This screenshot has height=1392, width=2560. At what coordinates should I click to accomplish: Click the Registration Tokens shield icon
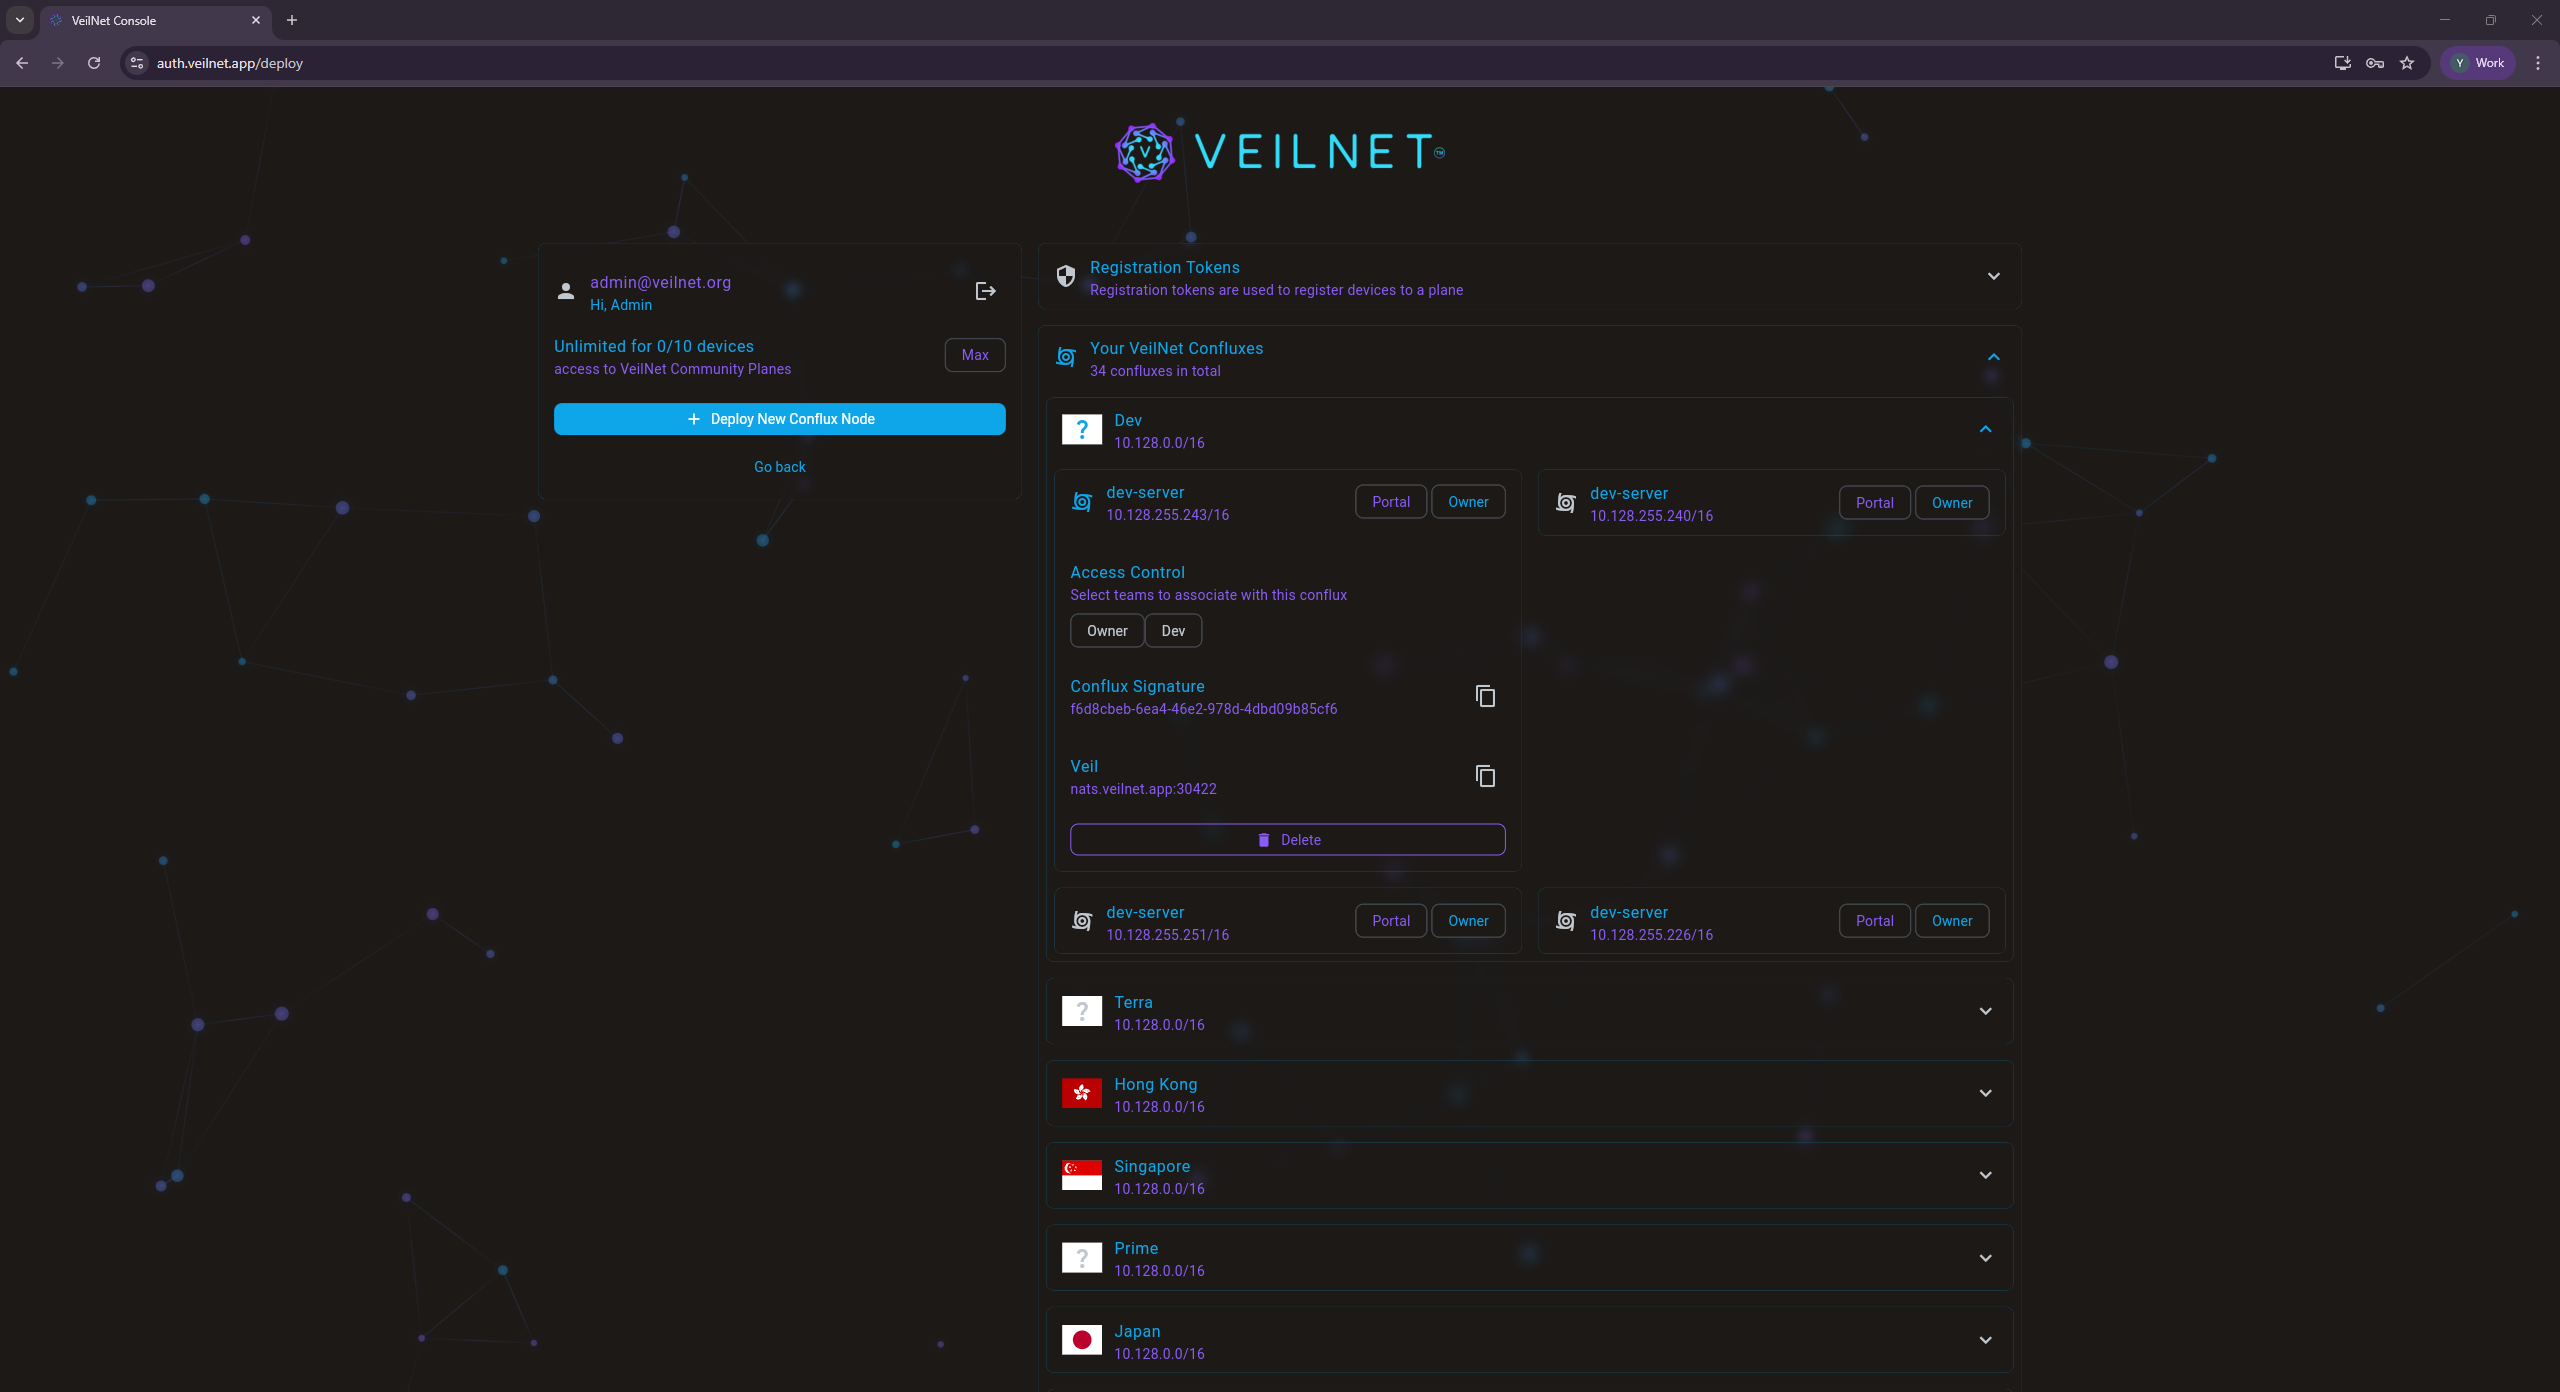click(x=1066, y=276)
